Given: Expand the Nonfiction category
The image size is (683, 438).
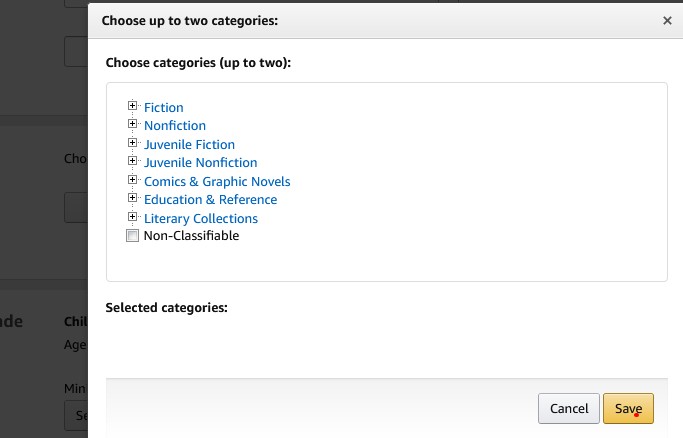Looking at the screenshot, I should [132, 124].
